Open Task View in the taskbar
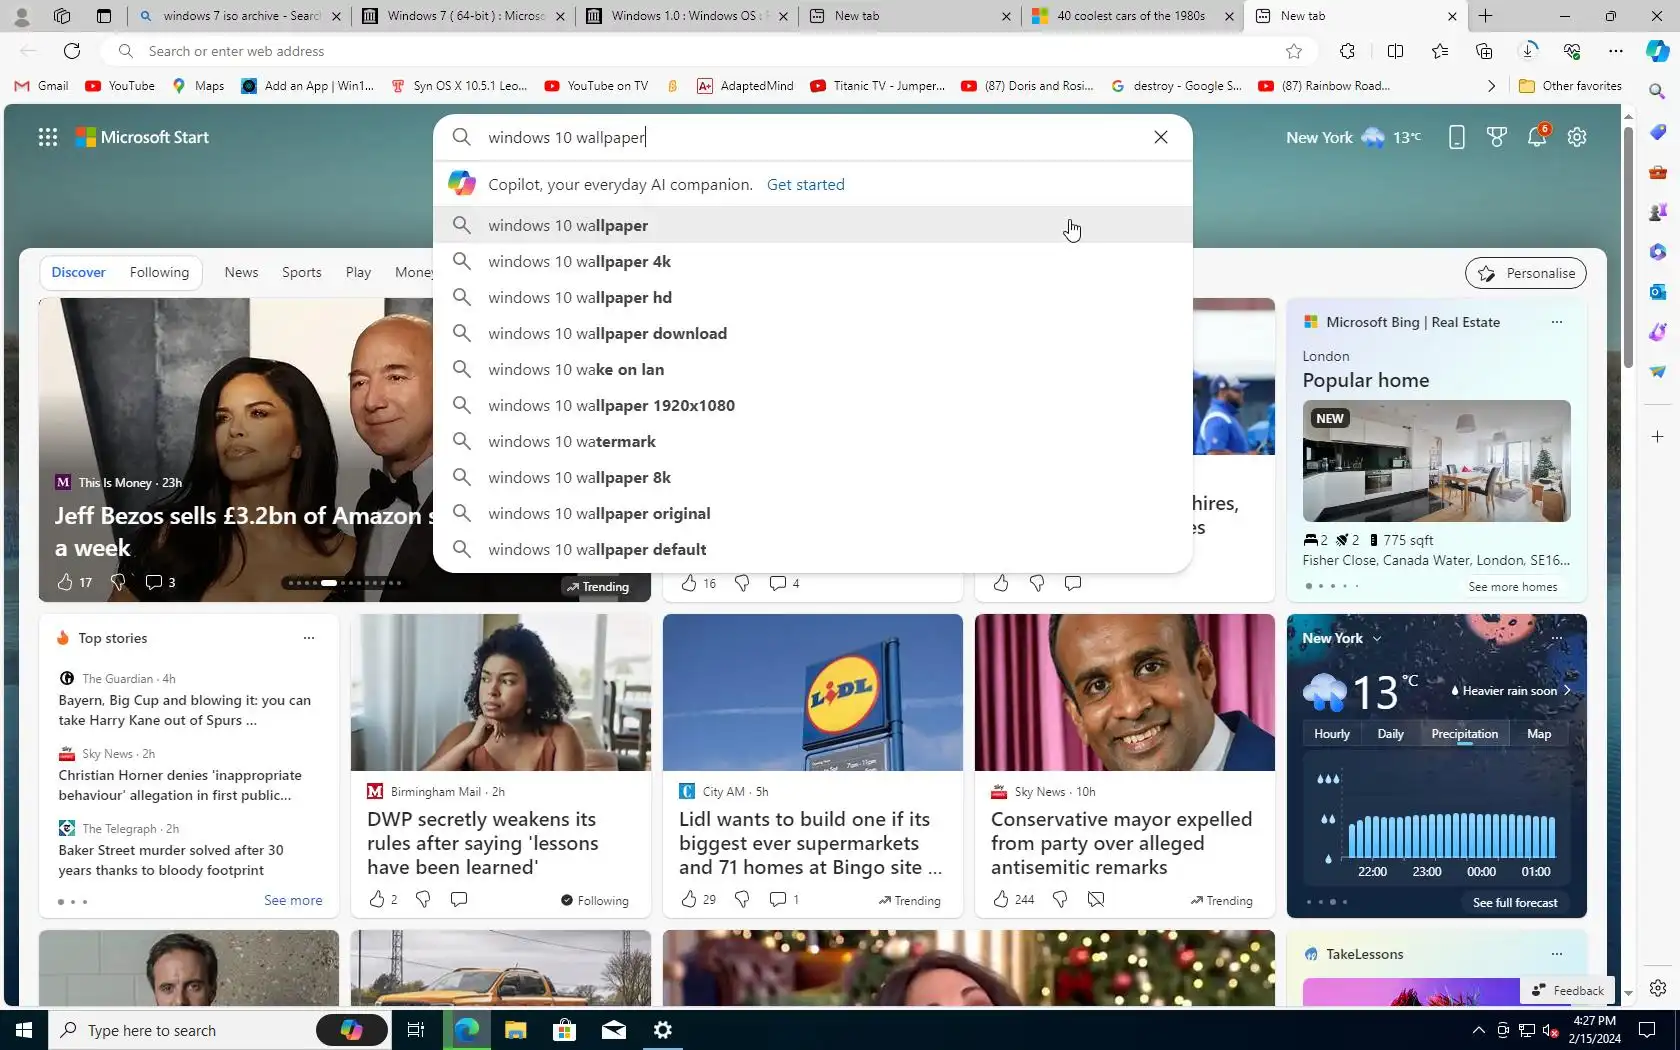Screen dimensions: 1680x1050 tap(416, 1030)
